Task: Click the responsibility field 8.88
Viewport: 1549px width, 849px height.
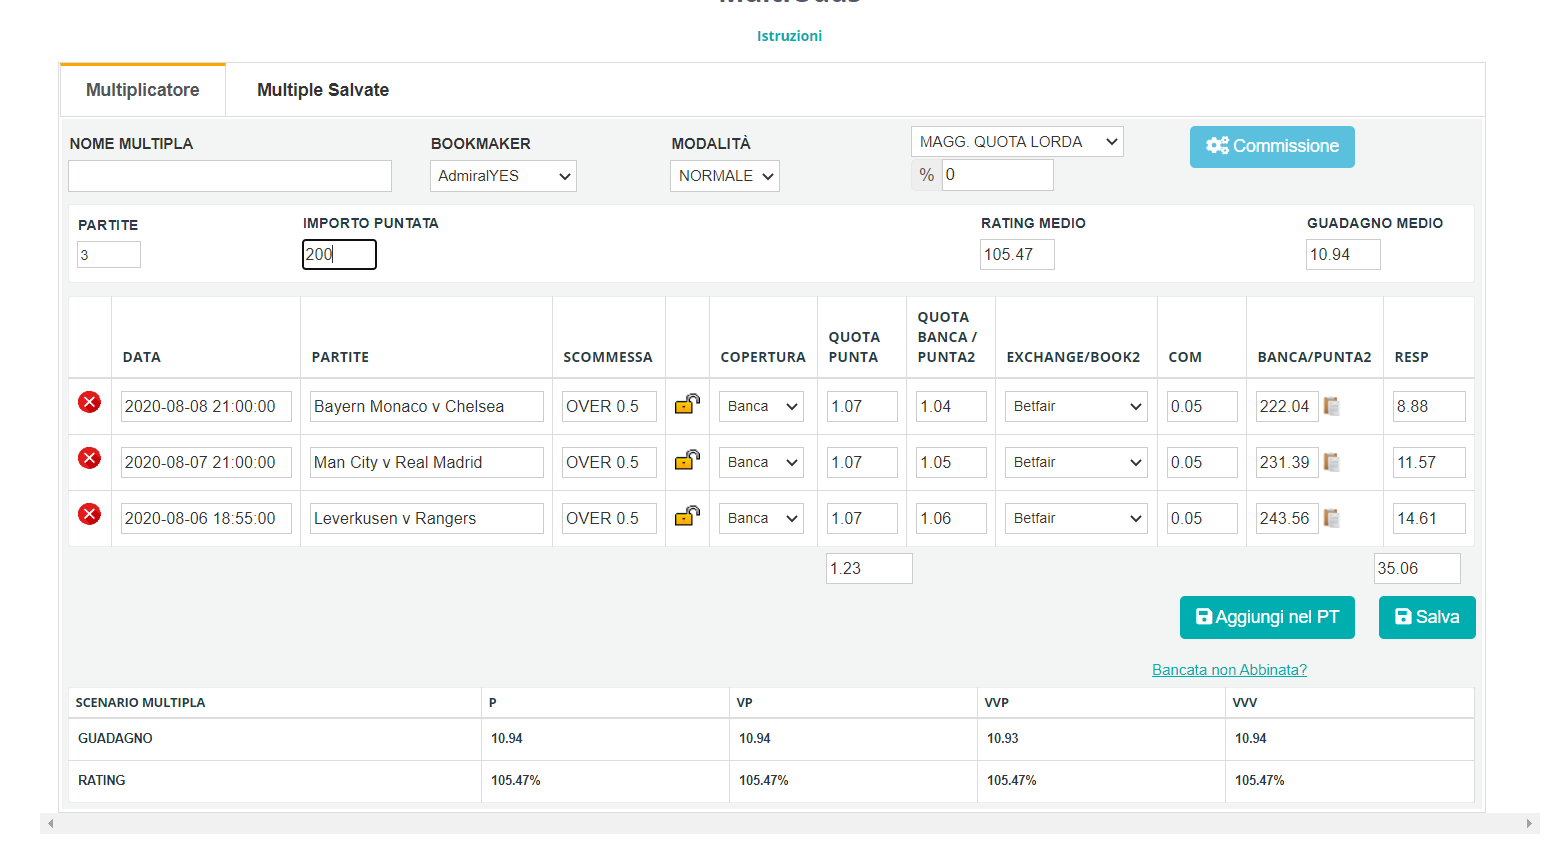Action: 1429,406
